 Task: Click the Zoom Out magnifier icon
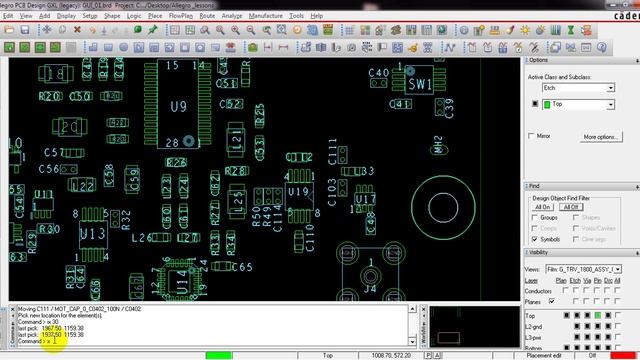pos(251,30)
